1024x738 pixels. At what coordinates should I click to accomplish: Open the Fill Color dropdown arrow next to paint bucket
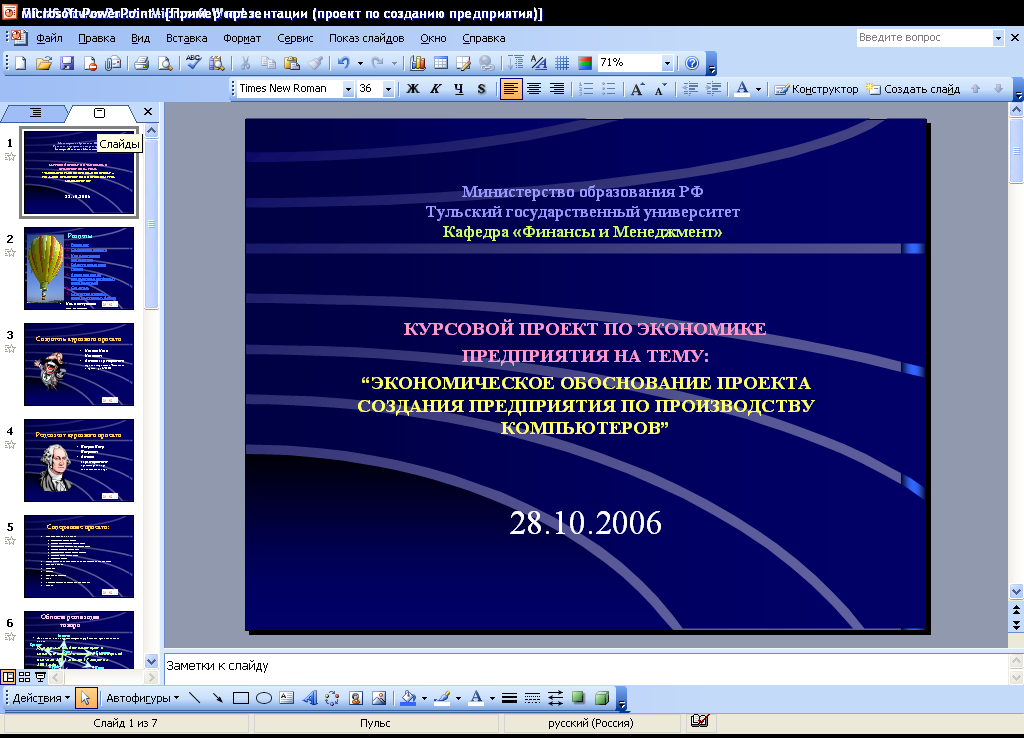pyautogui.click(x=424, y=698)
